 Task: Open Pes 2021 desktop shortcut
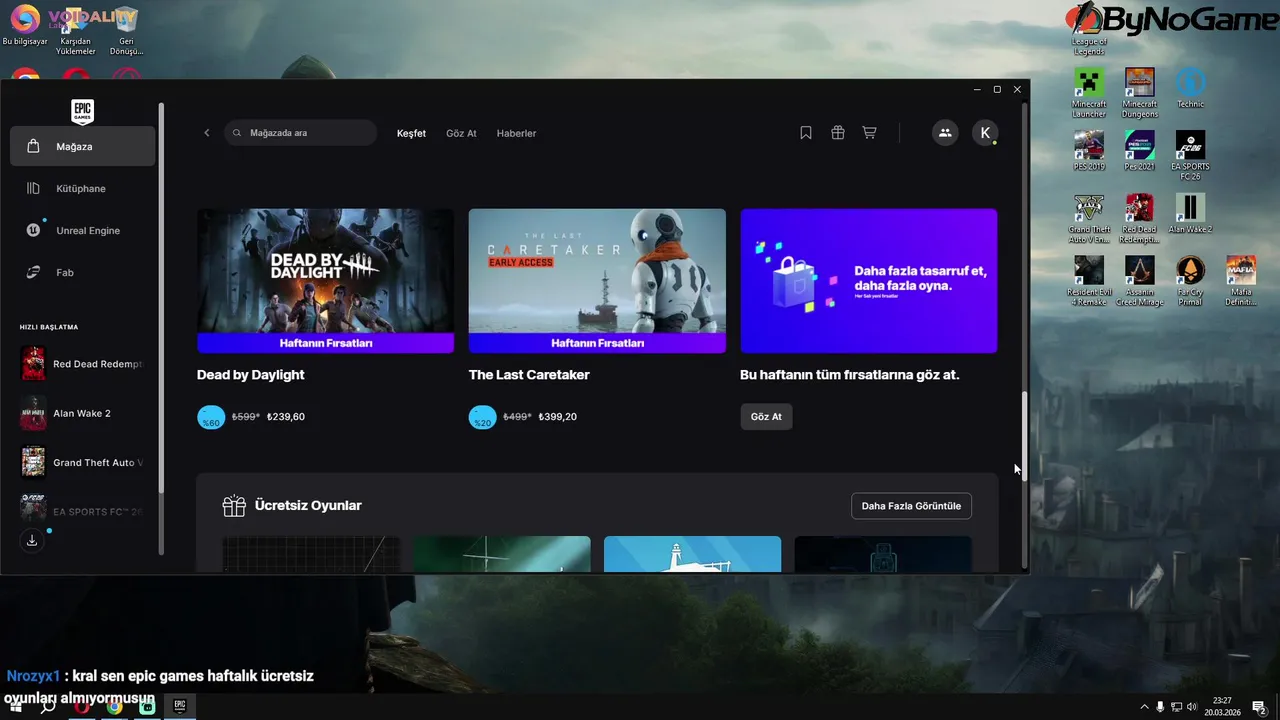(1140, 150)
